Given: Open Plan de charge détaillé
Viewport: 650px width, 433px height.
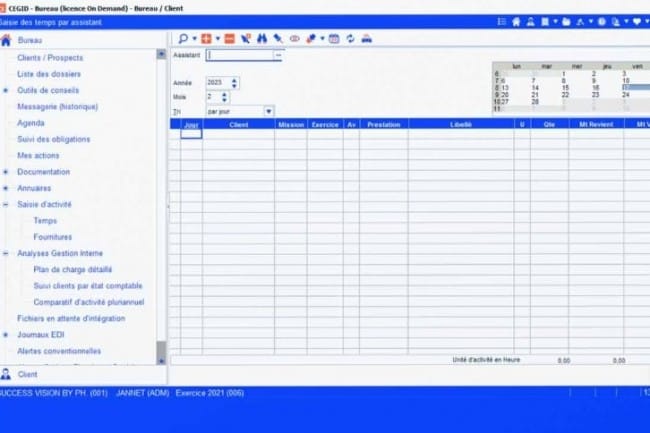Looking at the screenshot, I should pos(72,270).
